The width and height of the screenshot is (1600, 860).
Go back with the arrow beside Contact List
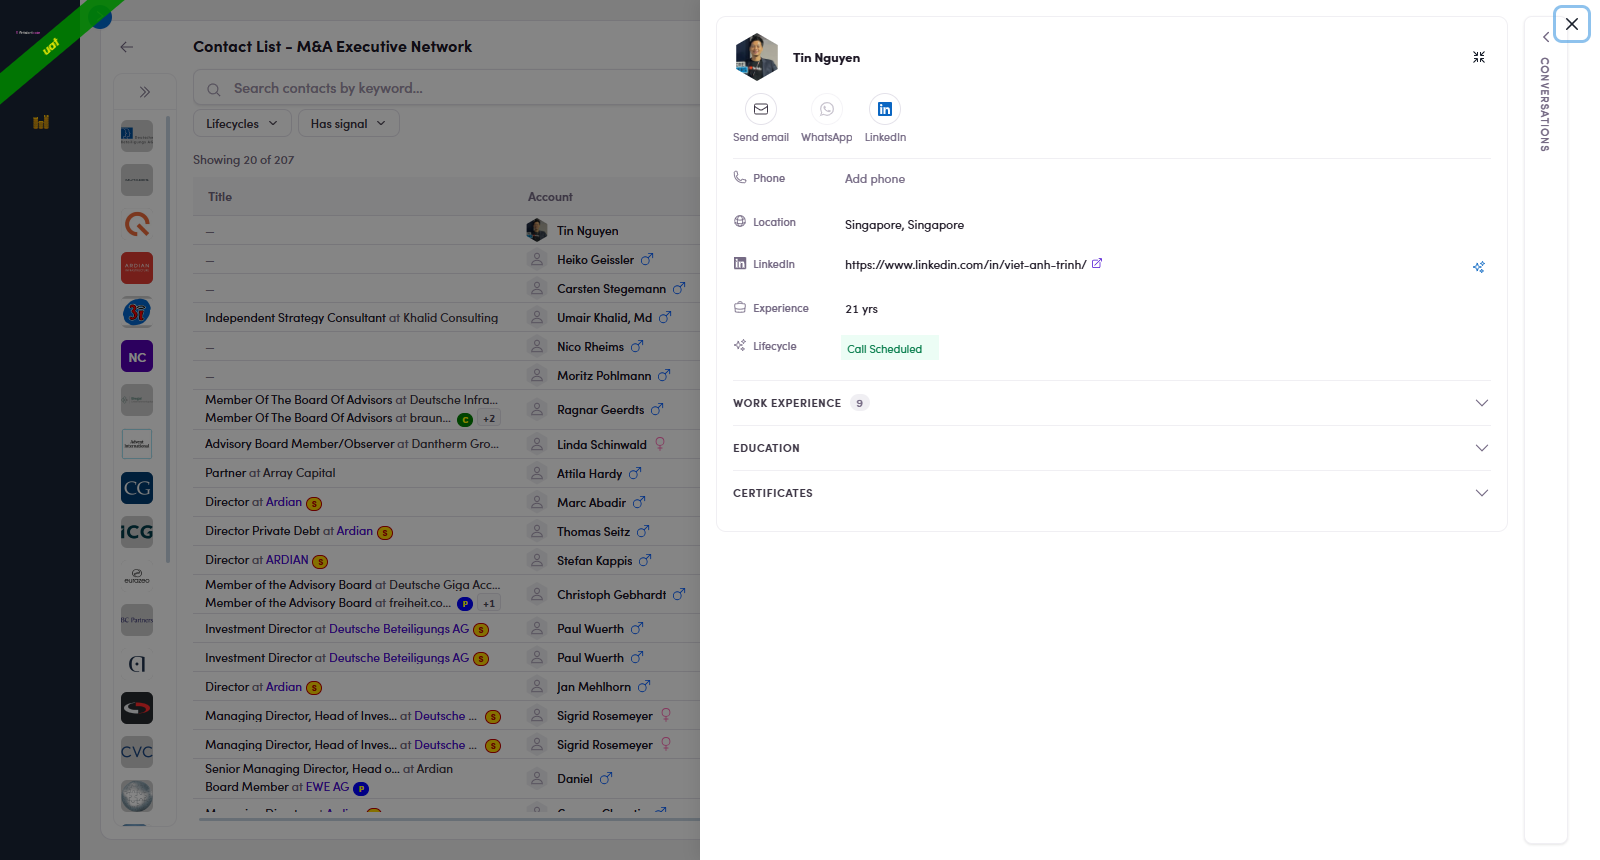click(x=126, y=47)
